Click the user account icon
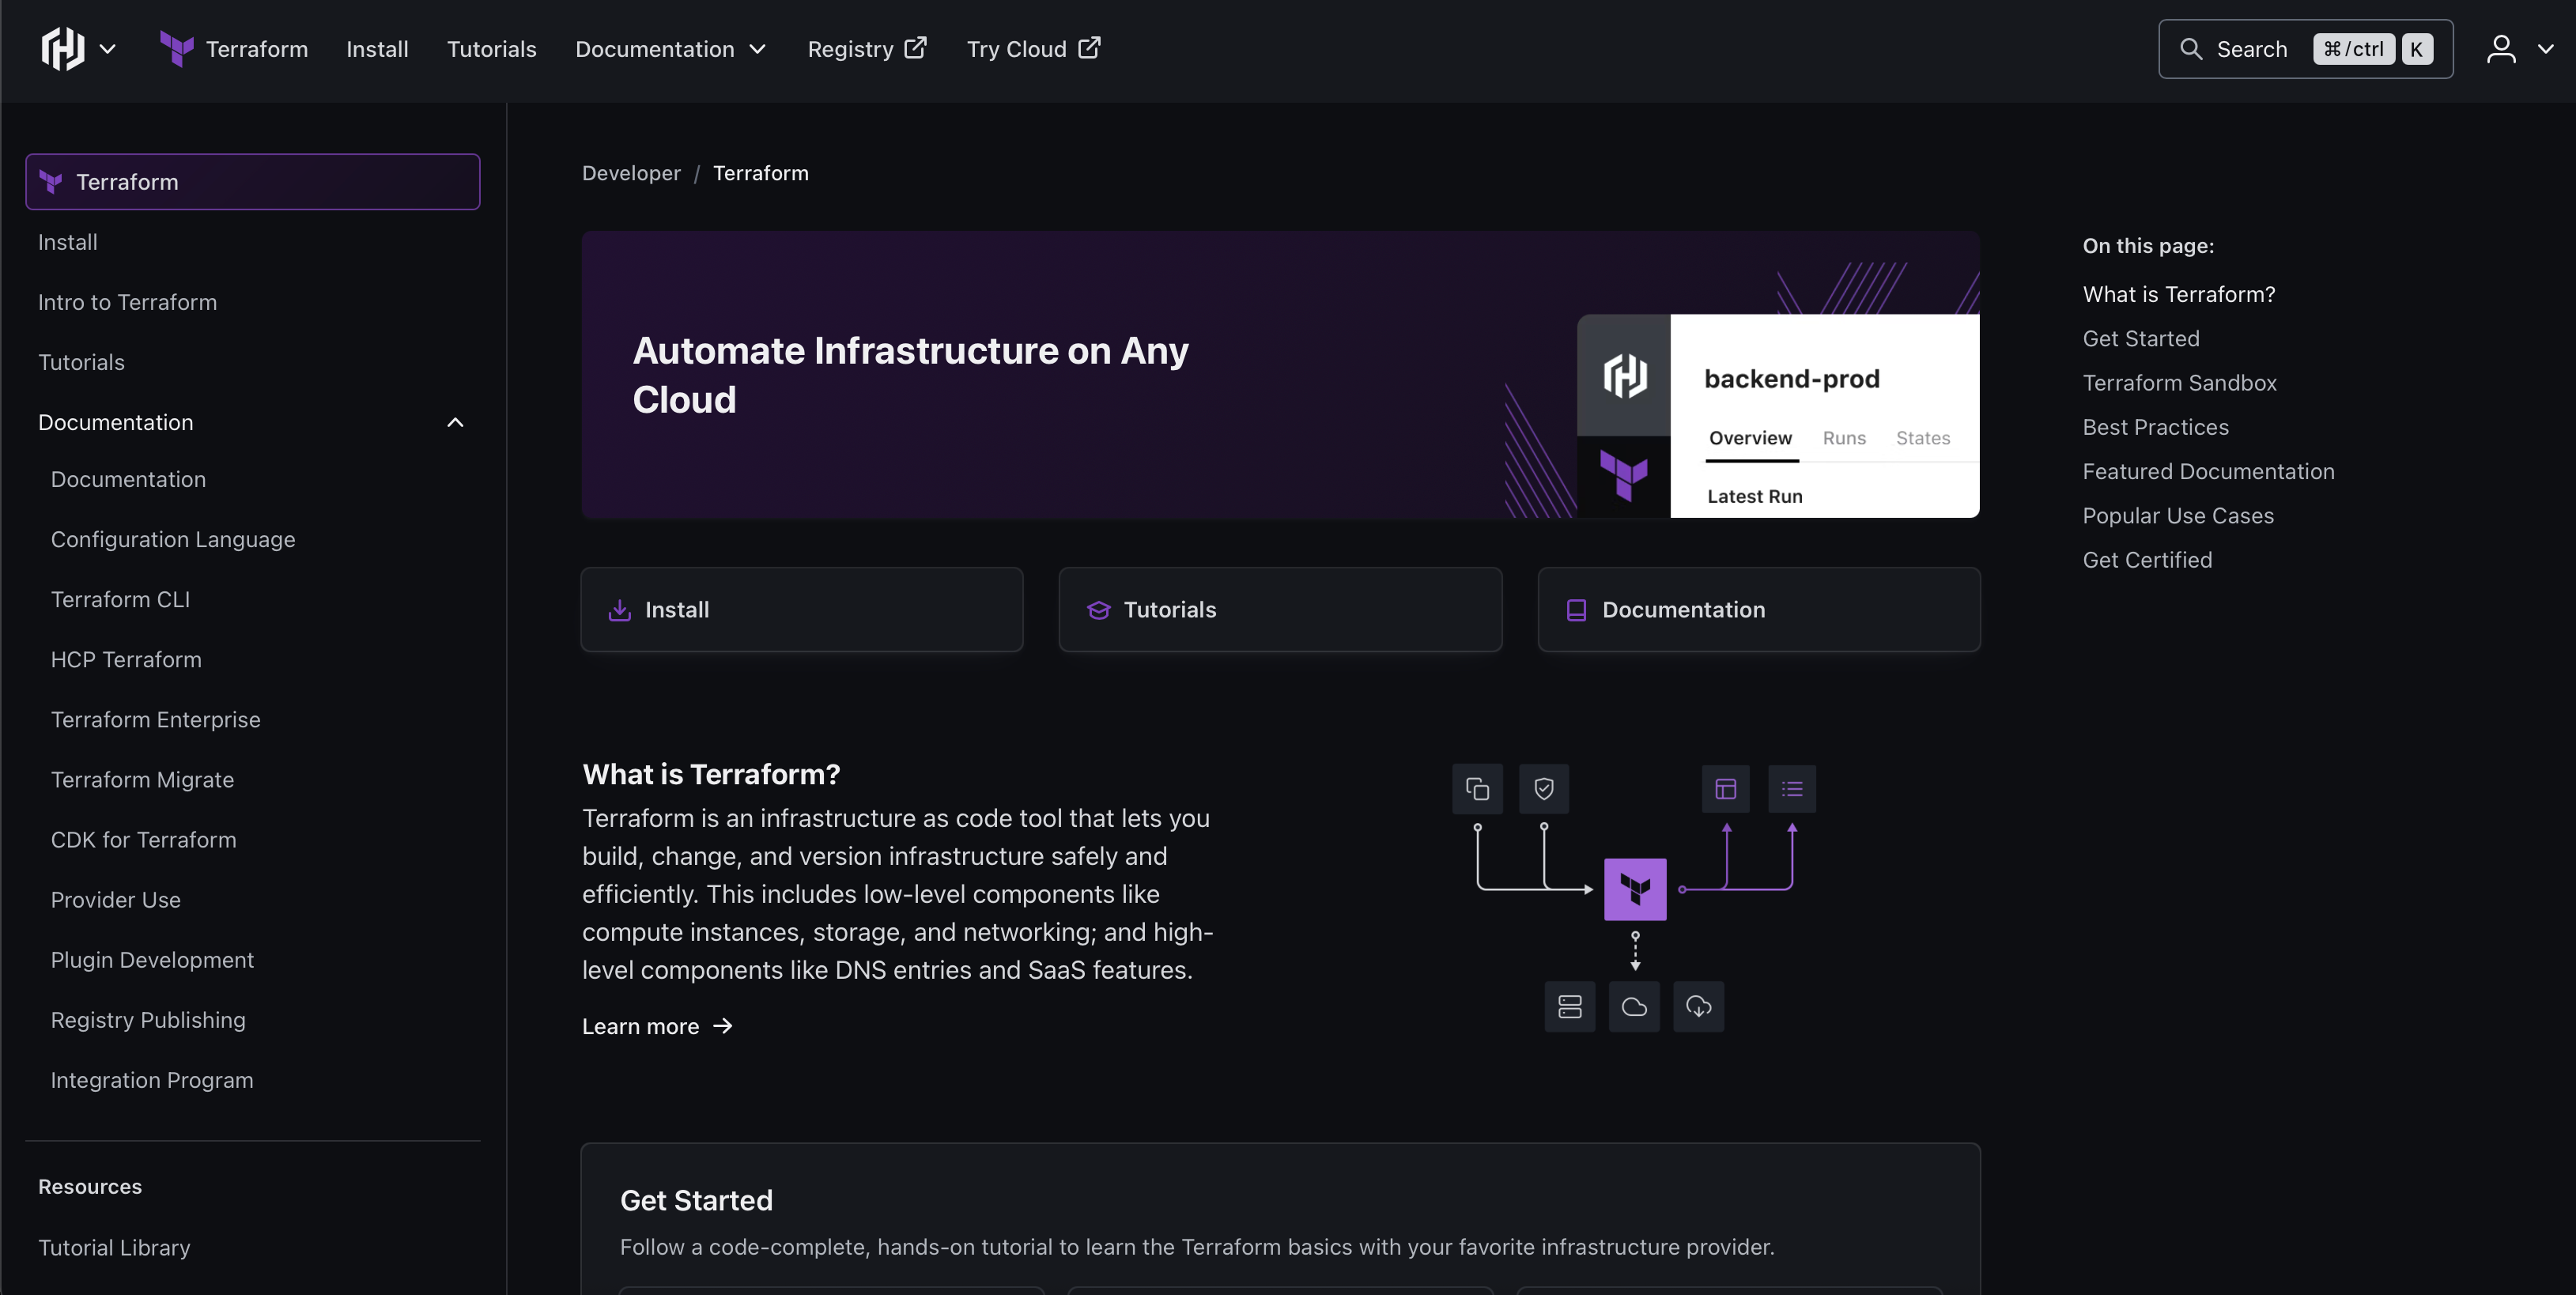 pos(2501,49)
